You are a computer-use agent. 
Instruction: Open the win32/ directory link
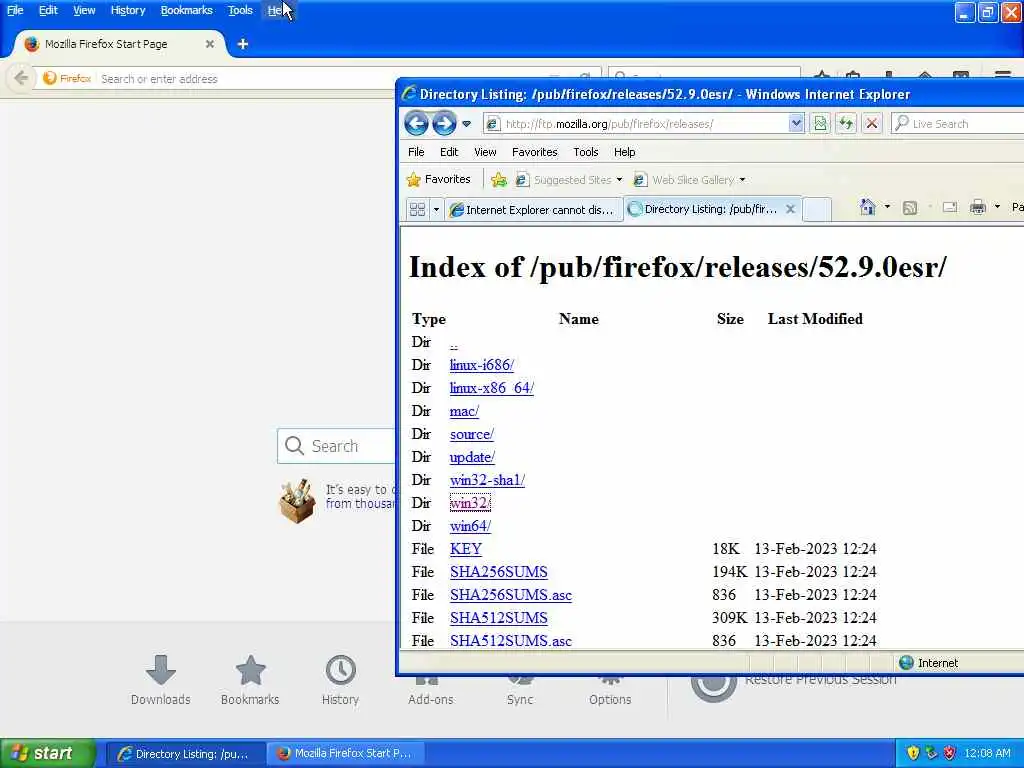point(470,503)
